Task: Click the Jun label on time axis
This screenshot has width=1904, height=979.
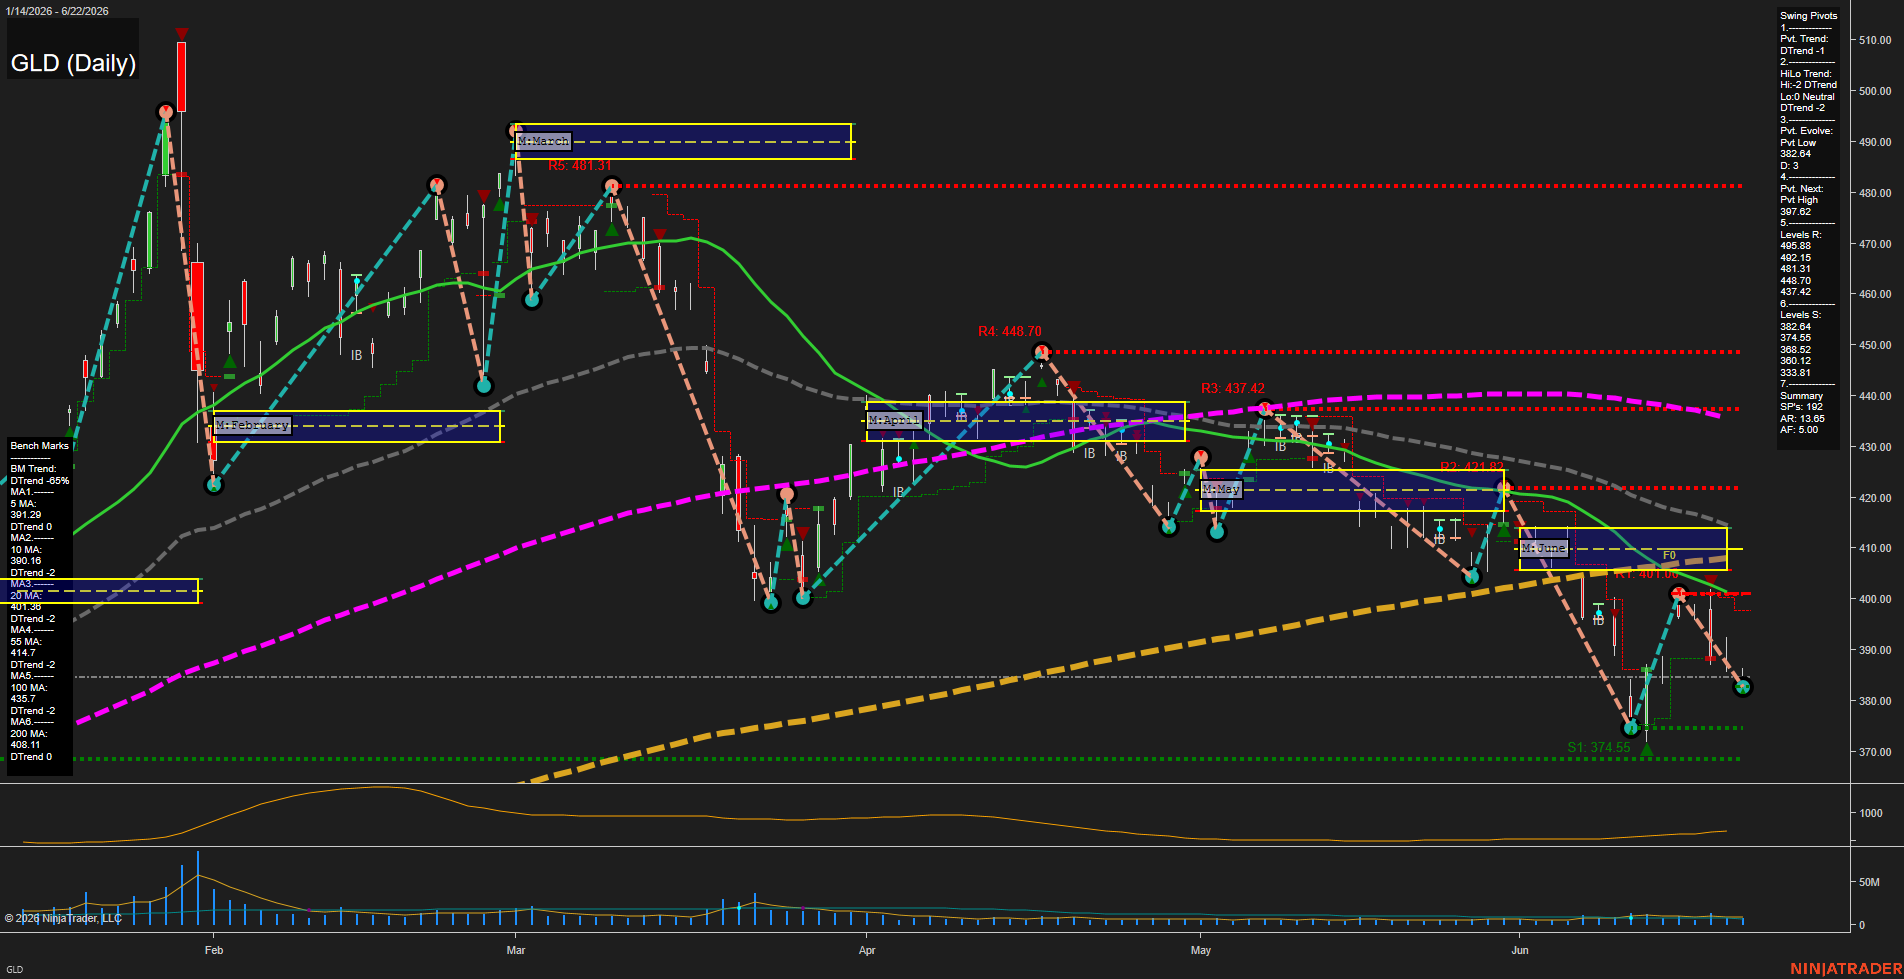Action: click(x=1520, y=950)
